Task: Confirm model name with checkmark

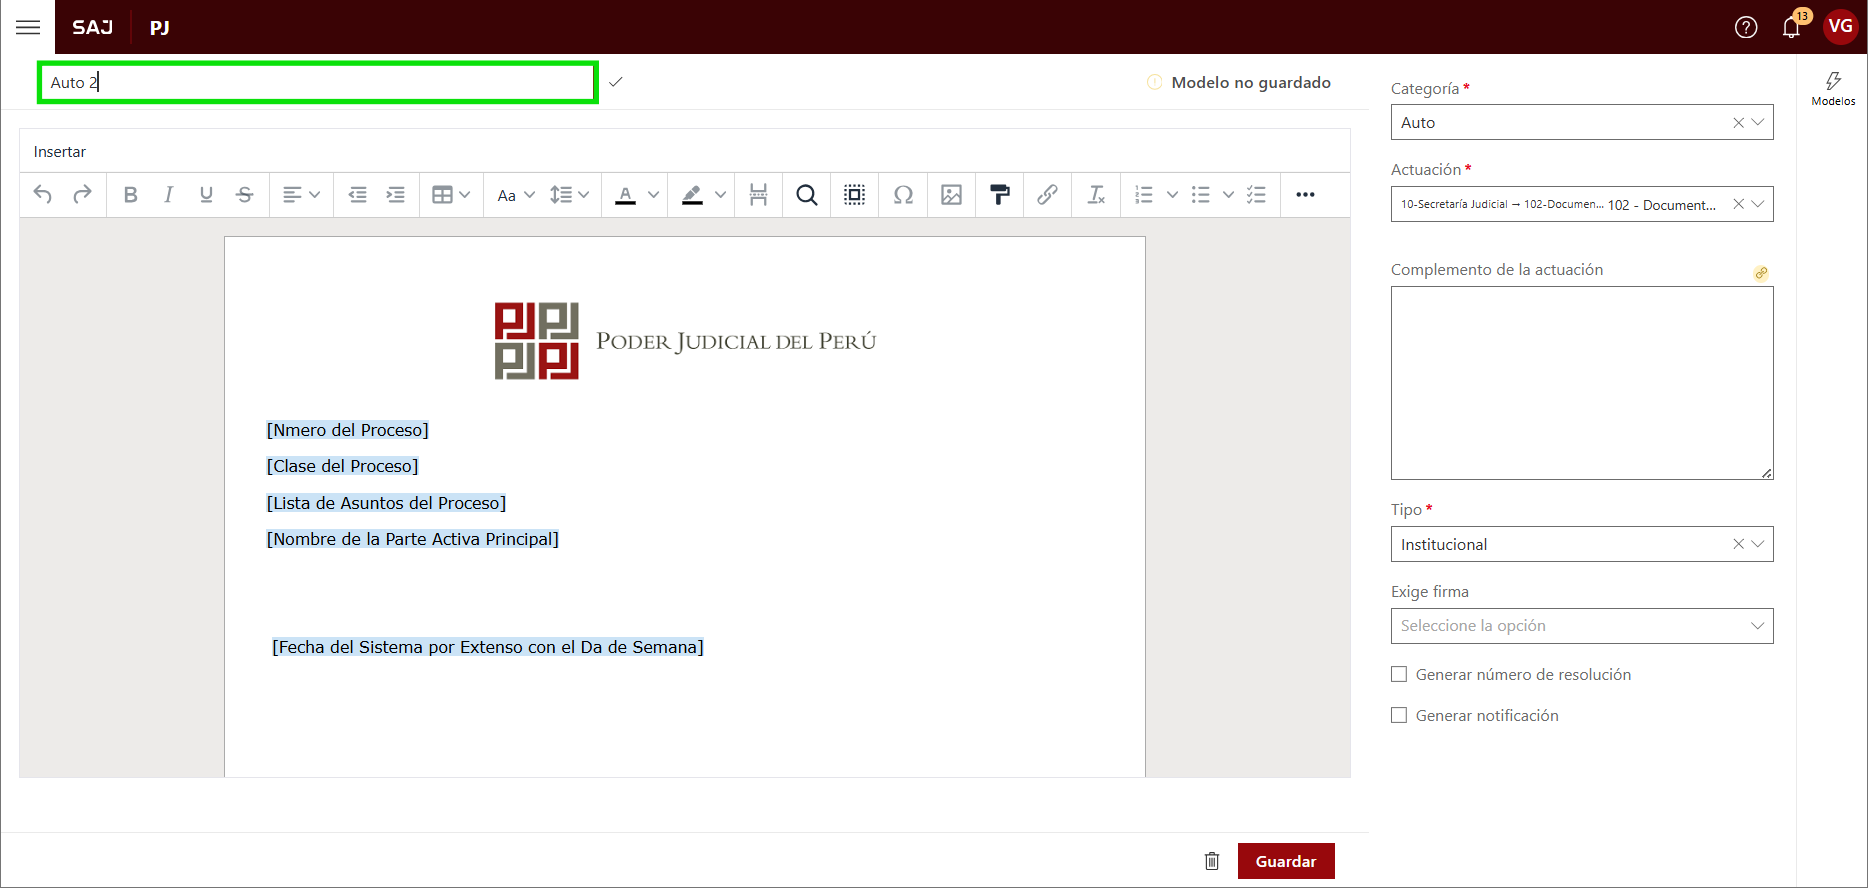Action: pos(616,82)
